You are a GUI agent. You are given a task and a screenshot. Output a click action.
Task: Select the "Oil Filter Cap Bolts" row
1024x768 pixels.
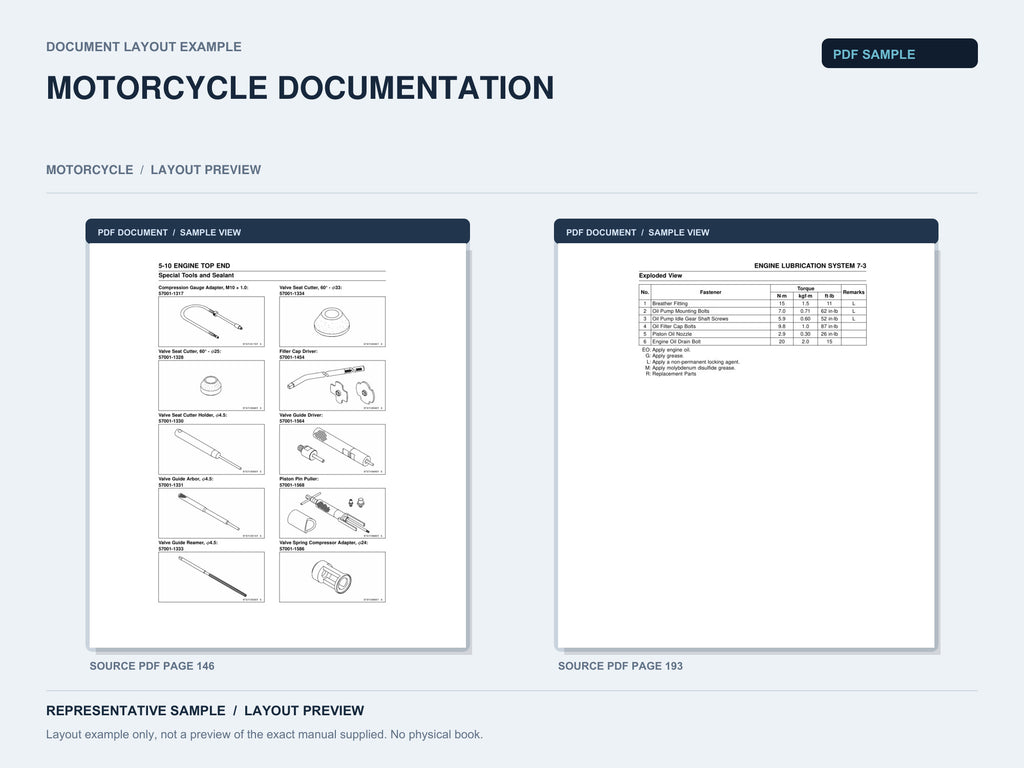[752, 327]
